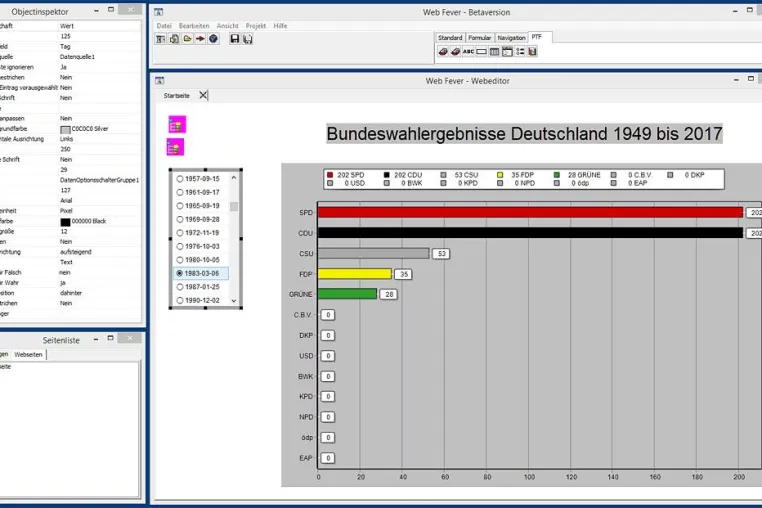
Task: Select the 1965-09-19 radio option
Action: point(180,206)
